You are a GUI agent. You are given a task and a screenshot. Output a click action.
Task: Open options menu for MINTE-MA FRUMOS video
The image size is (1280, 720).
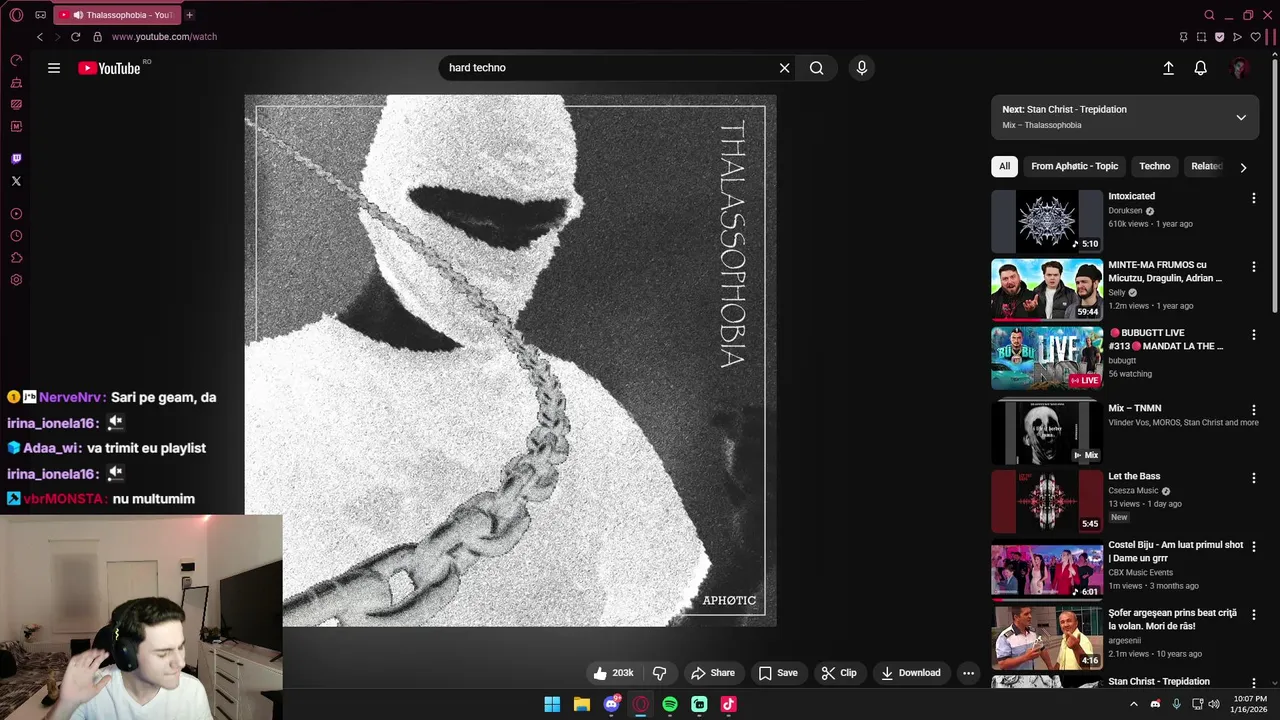click(x=1253, y=267)
